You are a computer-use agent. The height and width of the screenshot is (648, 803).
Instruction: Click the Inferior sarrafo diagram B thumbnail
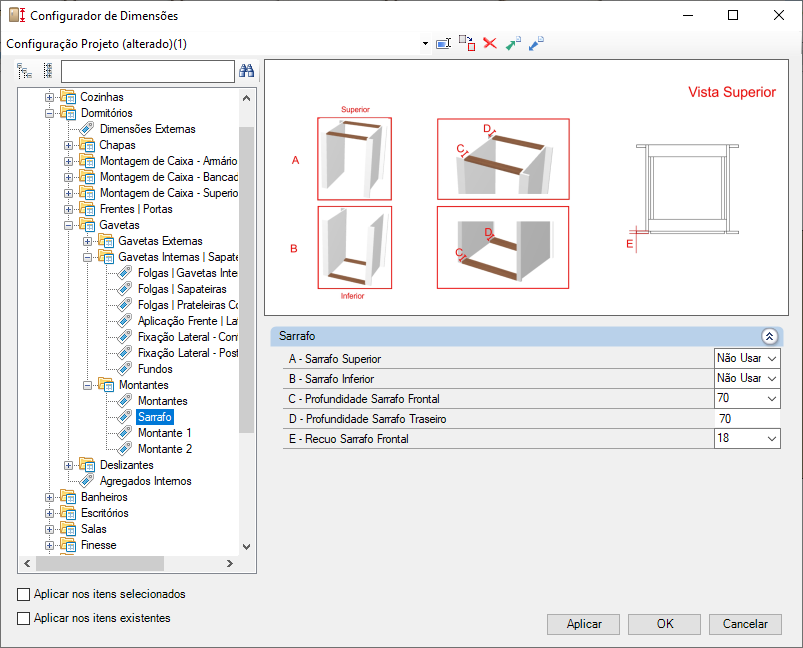(x=354, y=247)
